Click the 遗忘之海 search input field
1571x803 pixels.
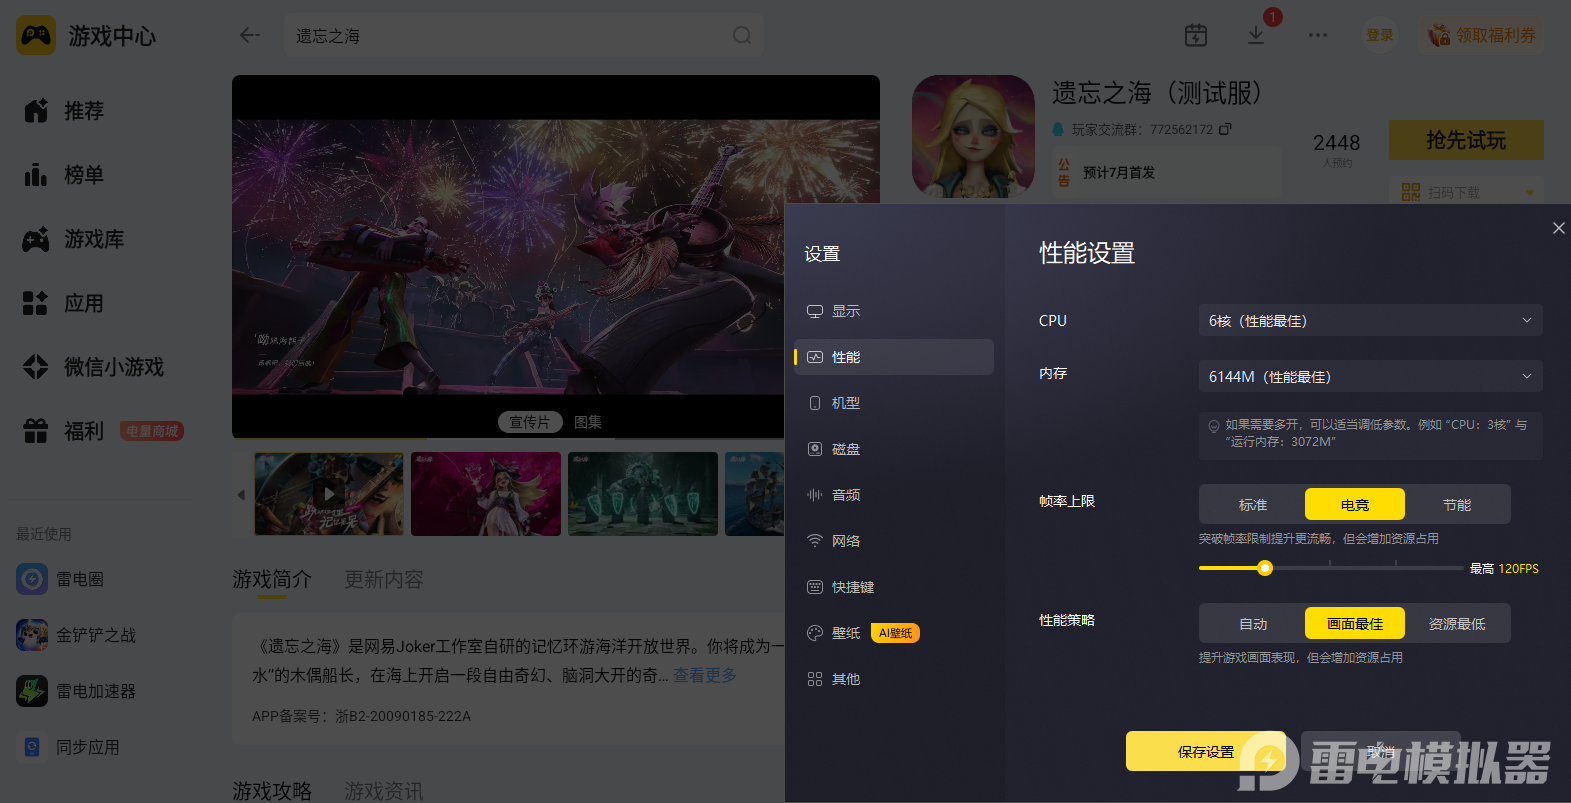tap(524, 35)
